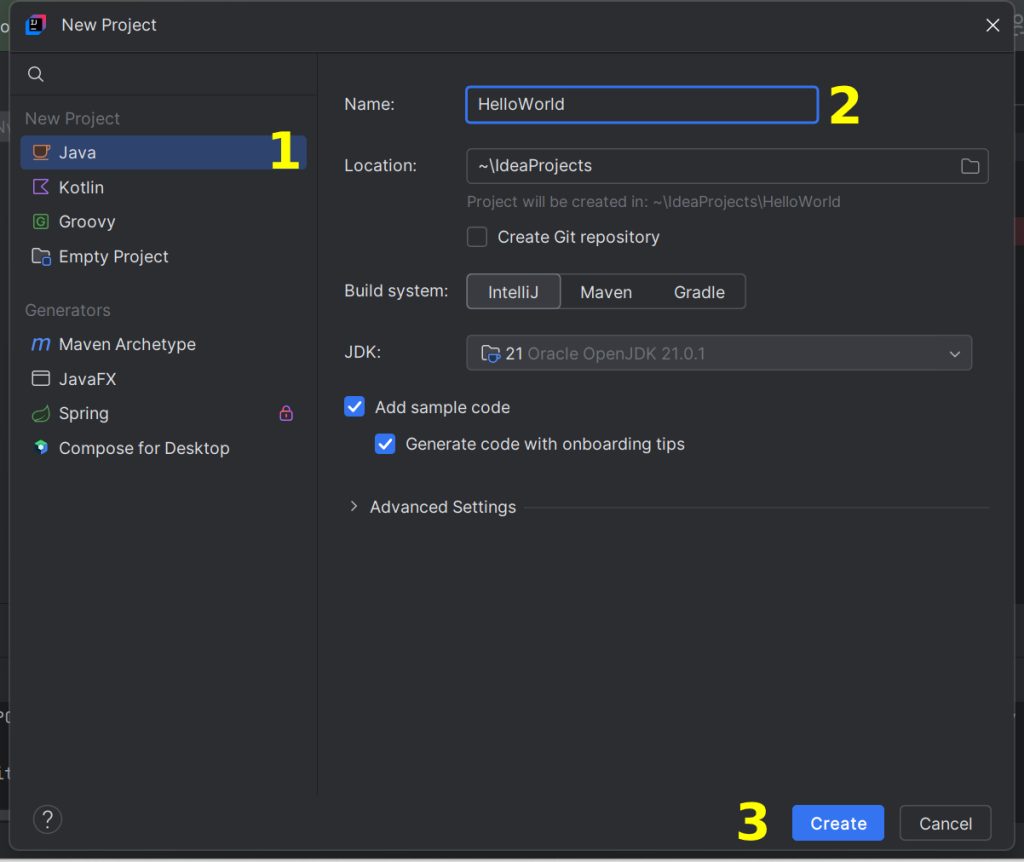Screen dimensions: 1024x862
Task: Click the Compose for Desktop icon
Action: 41,448
